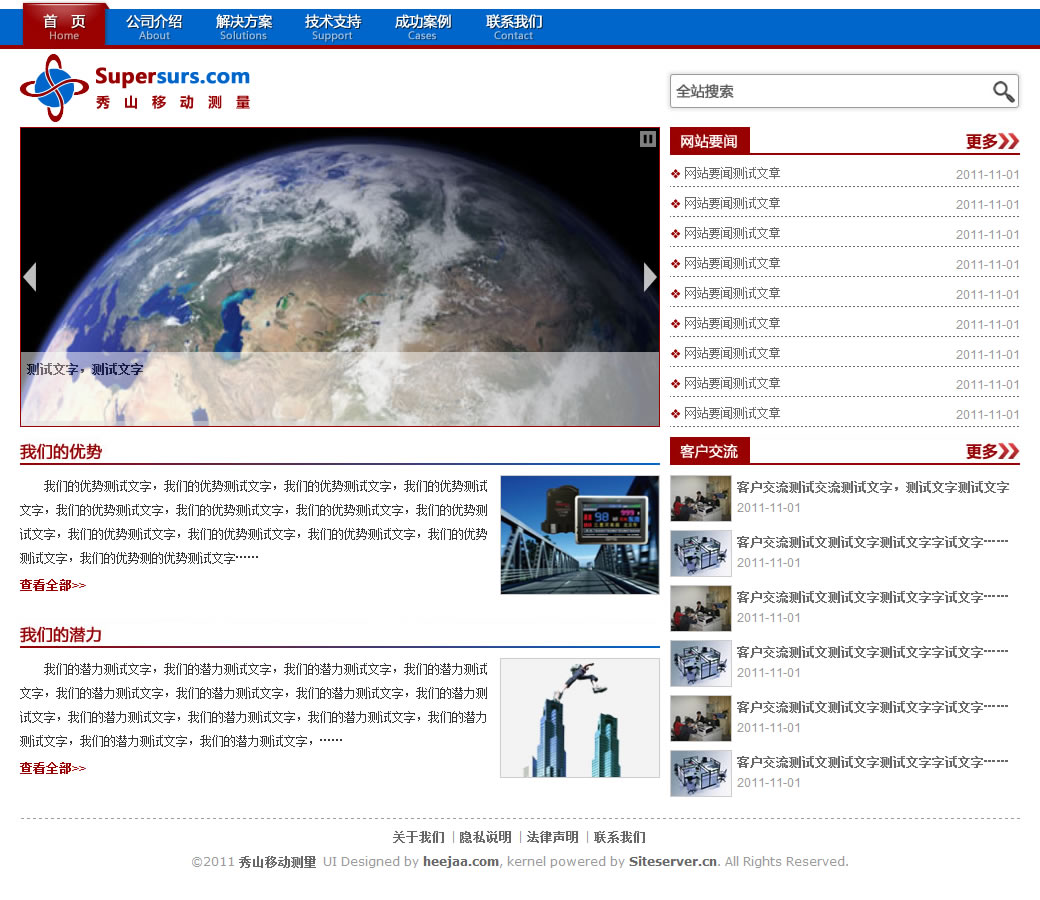The height and width of the screenshot is (900, 1040).
Task: Click footer link 隐私说明
Action: coord(486,837)
